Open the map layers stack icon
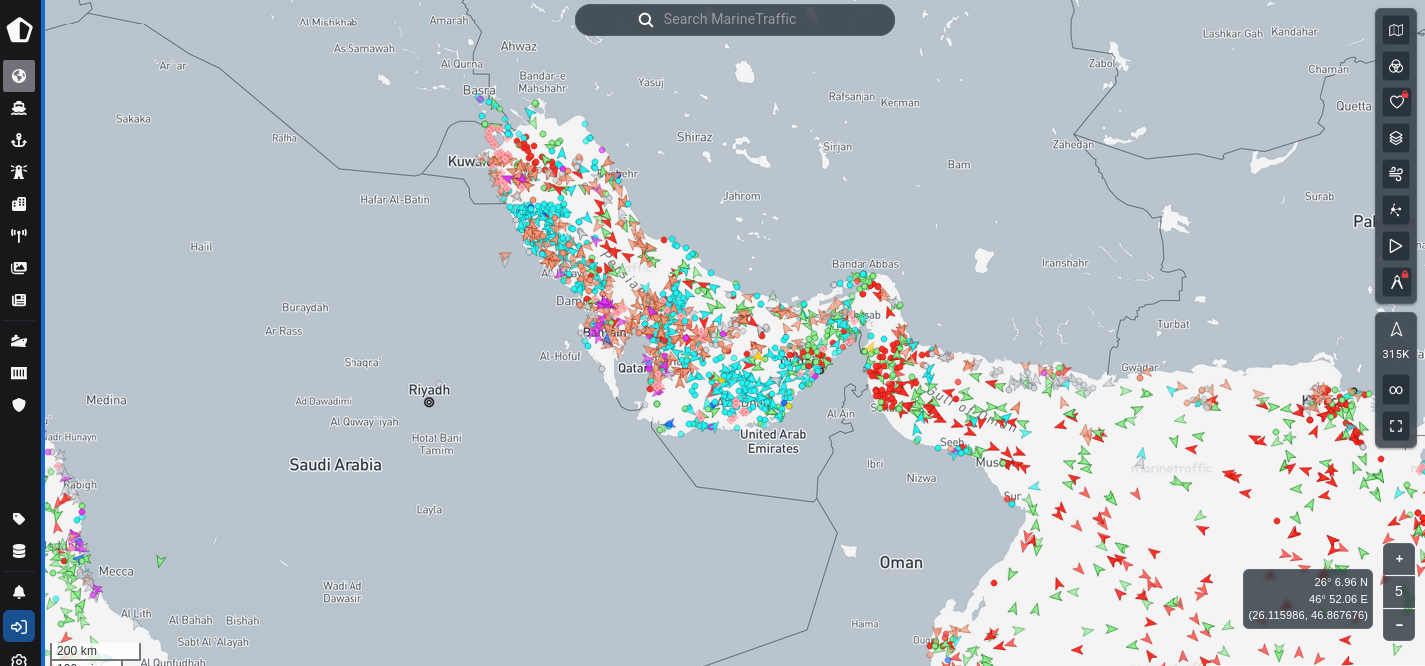Viewport: 1425px width, 666px height. (1396, 138)
